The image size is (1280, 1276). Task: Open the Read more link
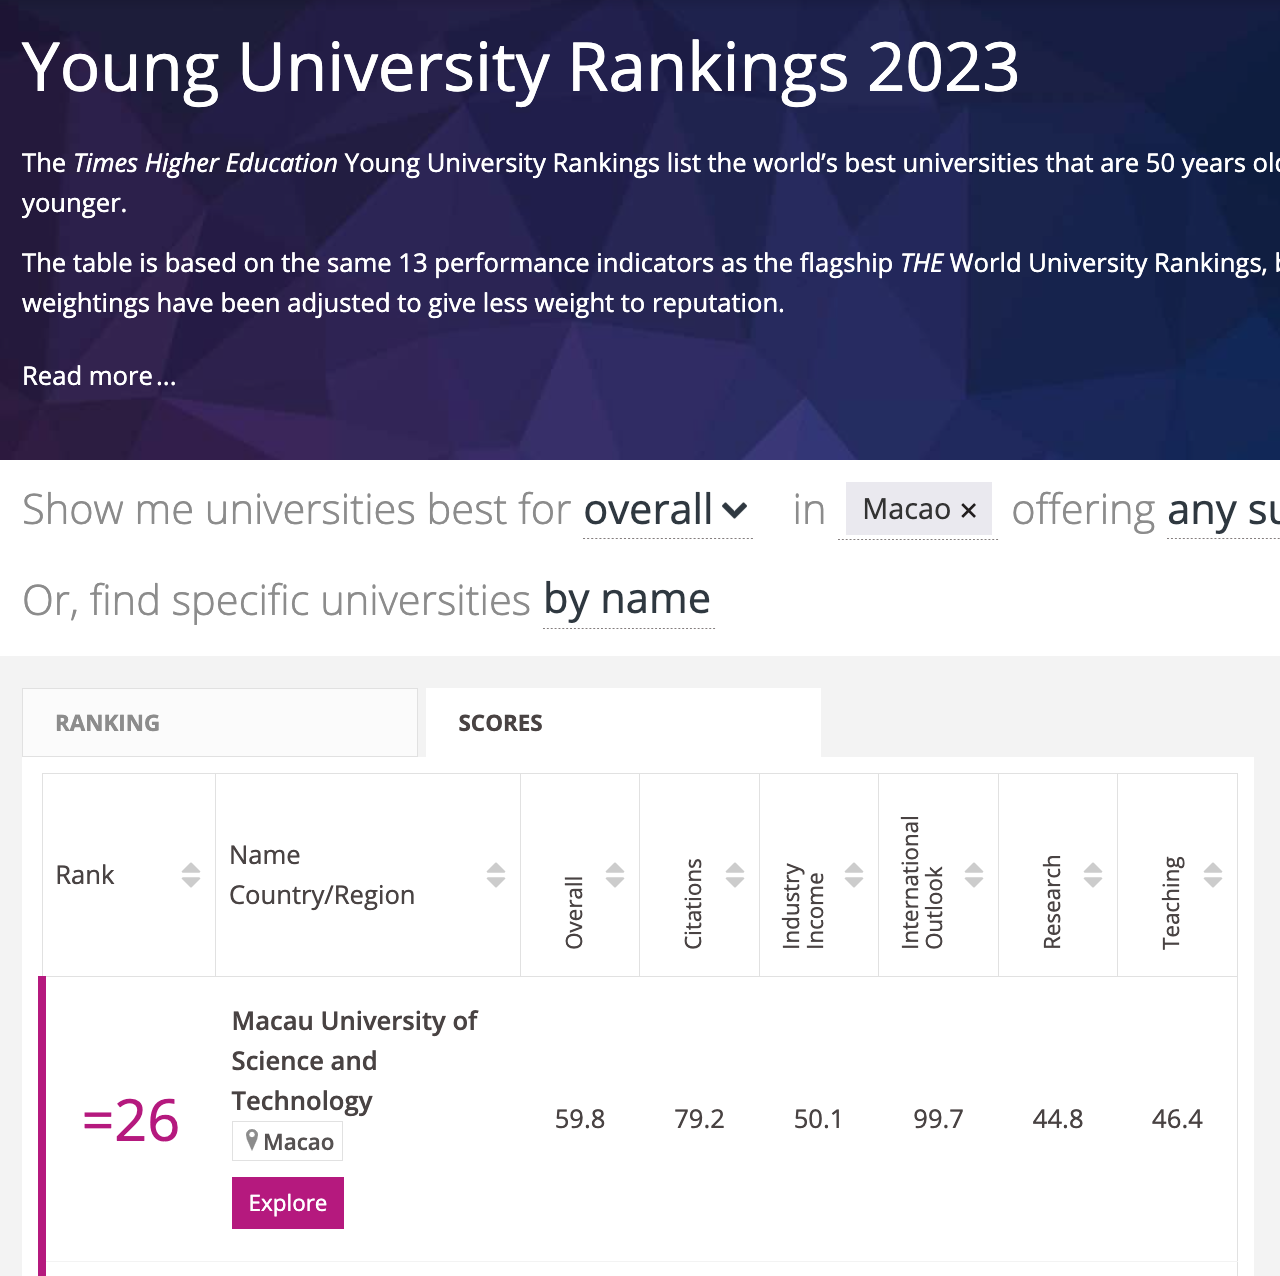[99, 376]
